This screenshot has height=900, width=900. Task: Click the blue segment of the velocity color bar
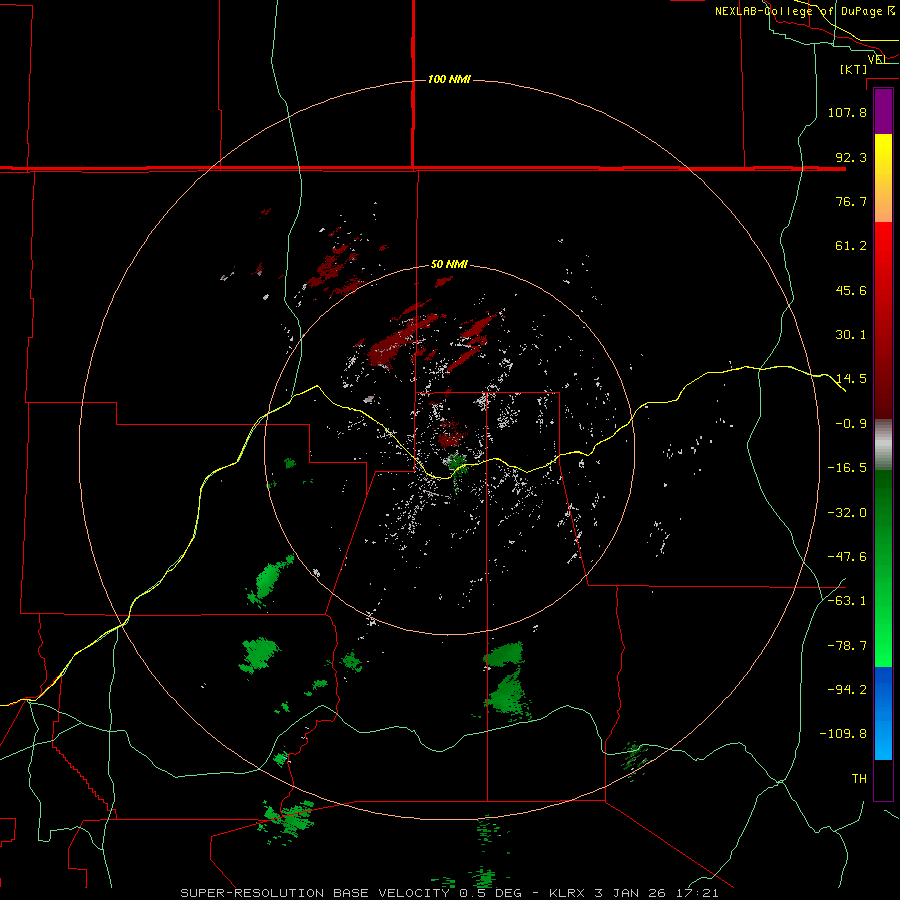pos(883,713)
